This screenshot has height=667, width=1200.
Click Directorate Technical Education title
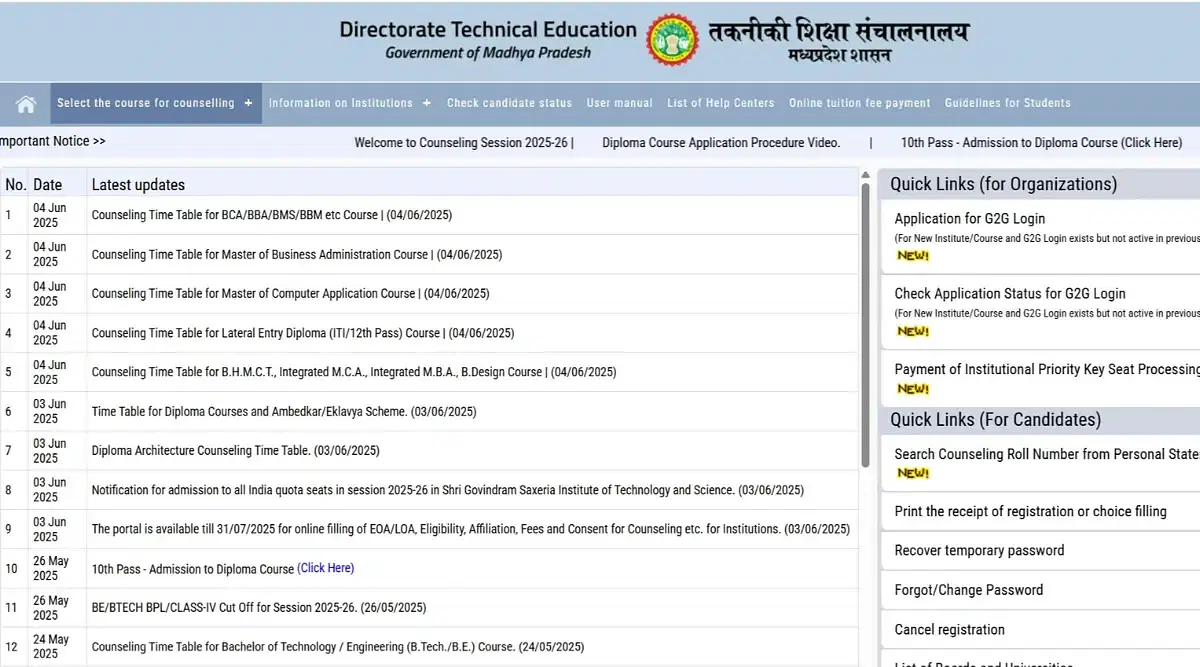[488, 29]
